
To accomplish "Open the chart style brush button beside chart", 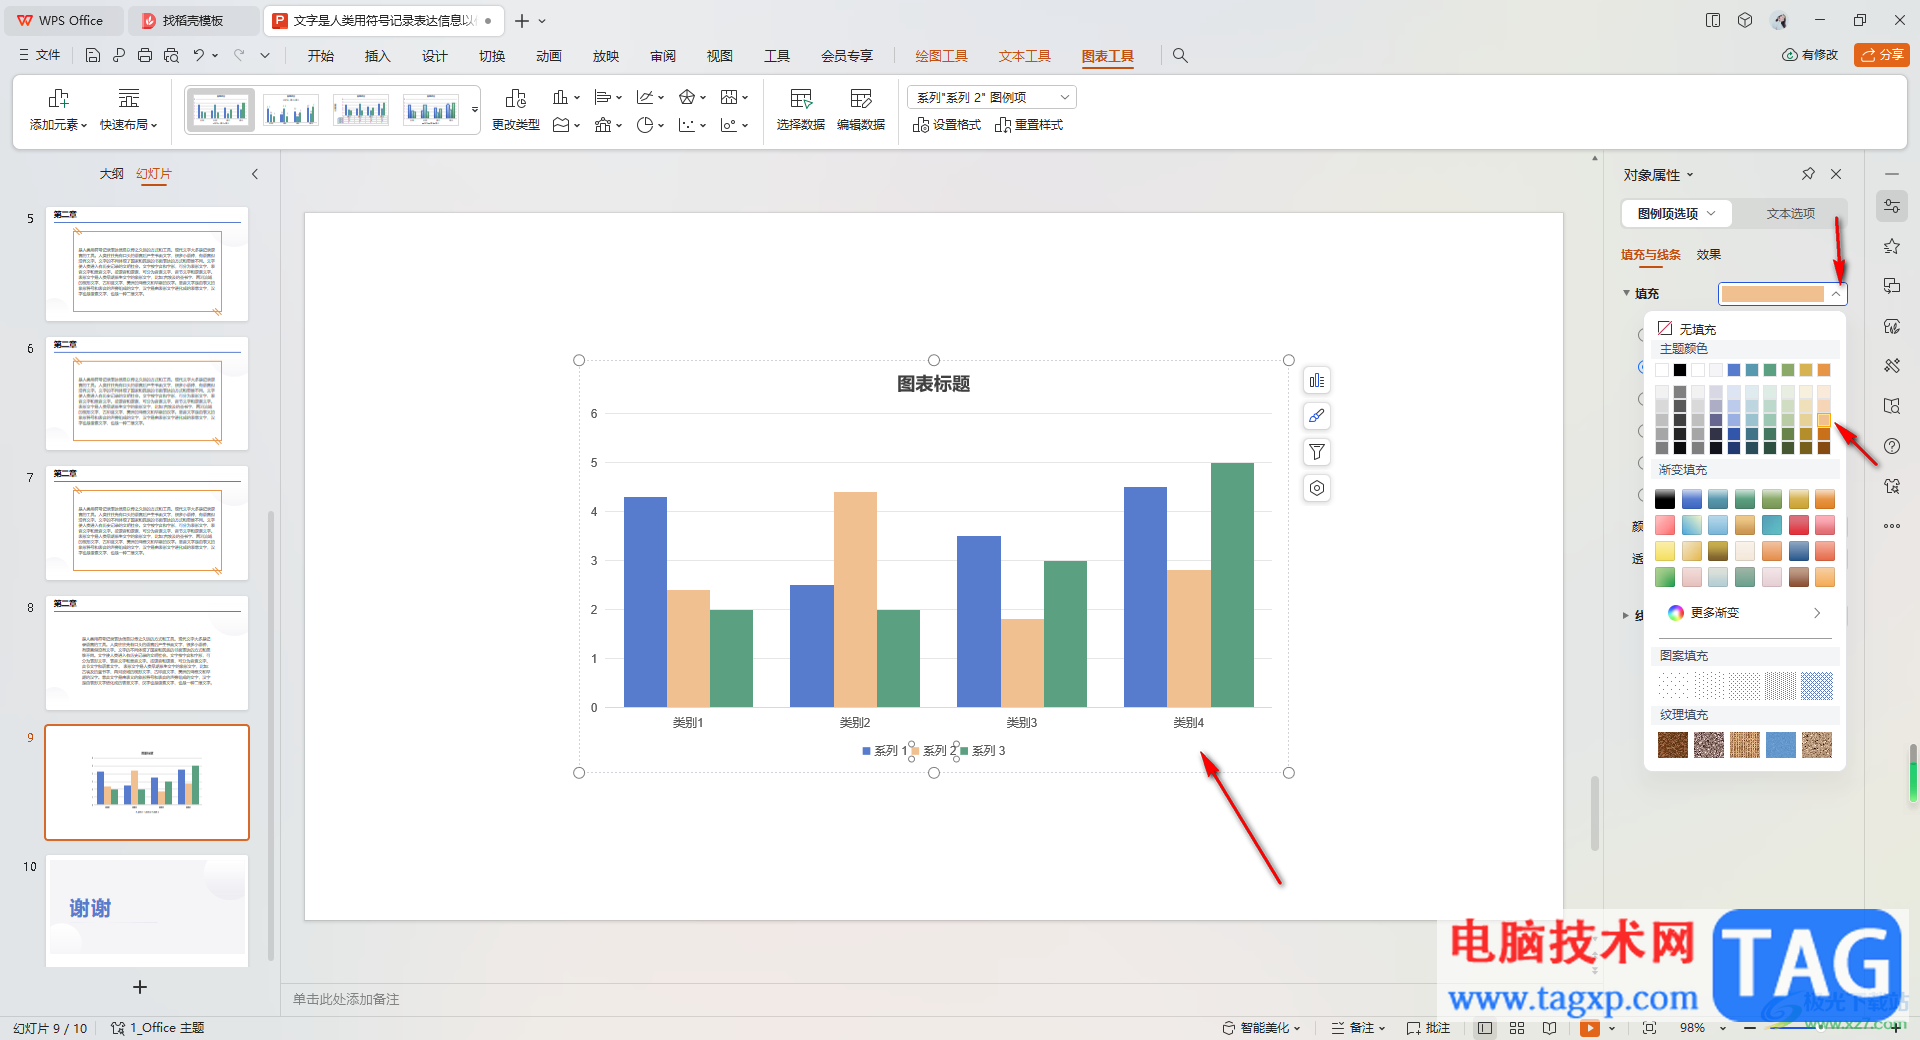I will coord(1317,416).
